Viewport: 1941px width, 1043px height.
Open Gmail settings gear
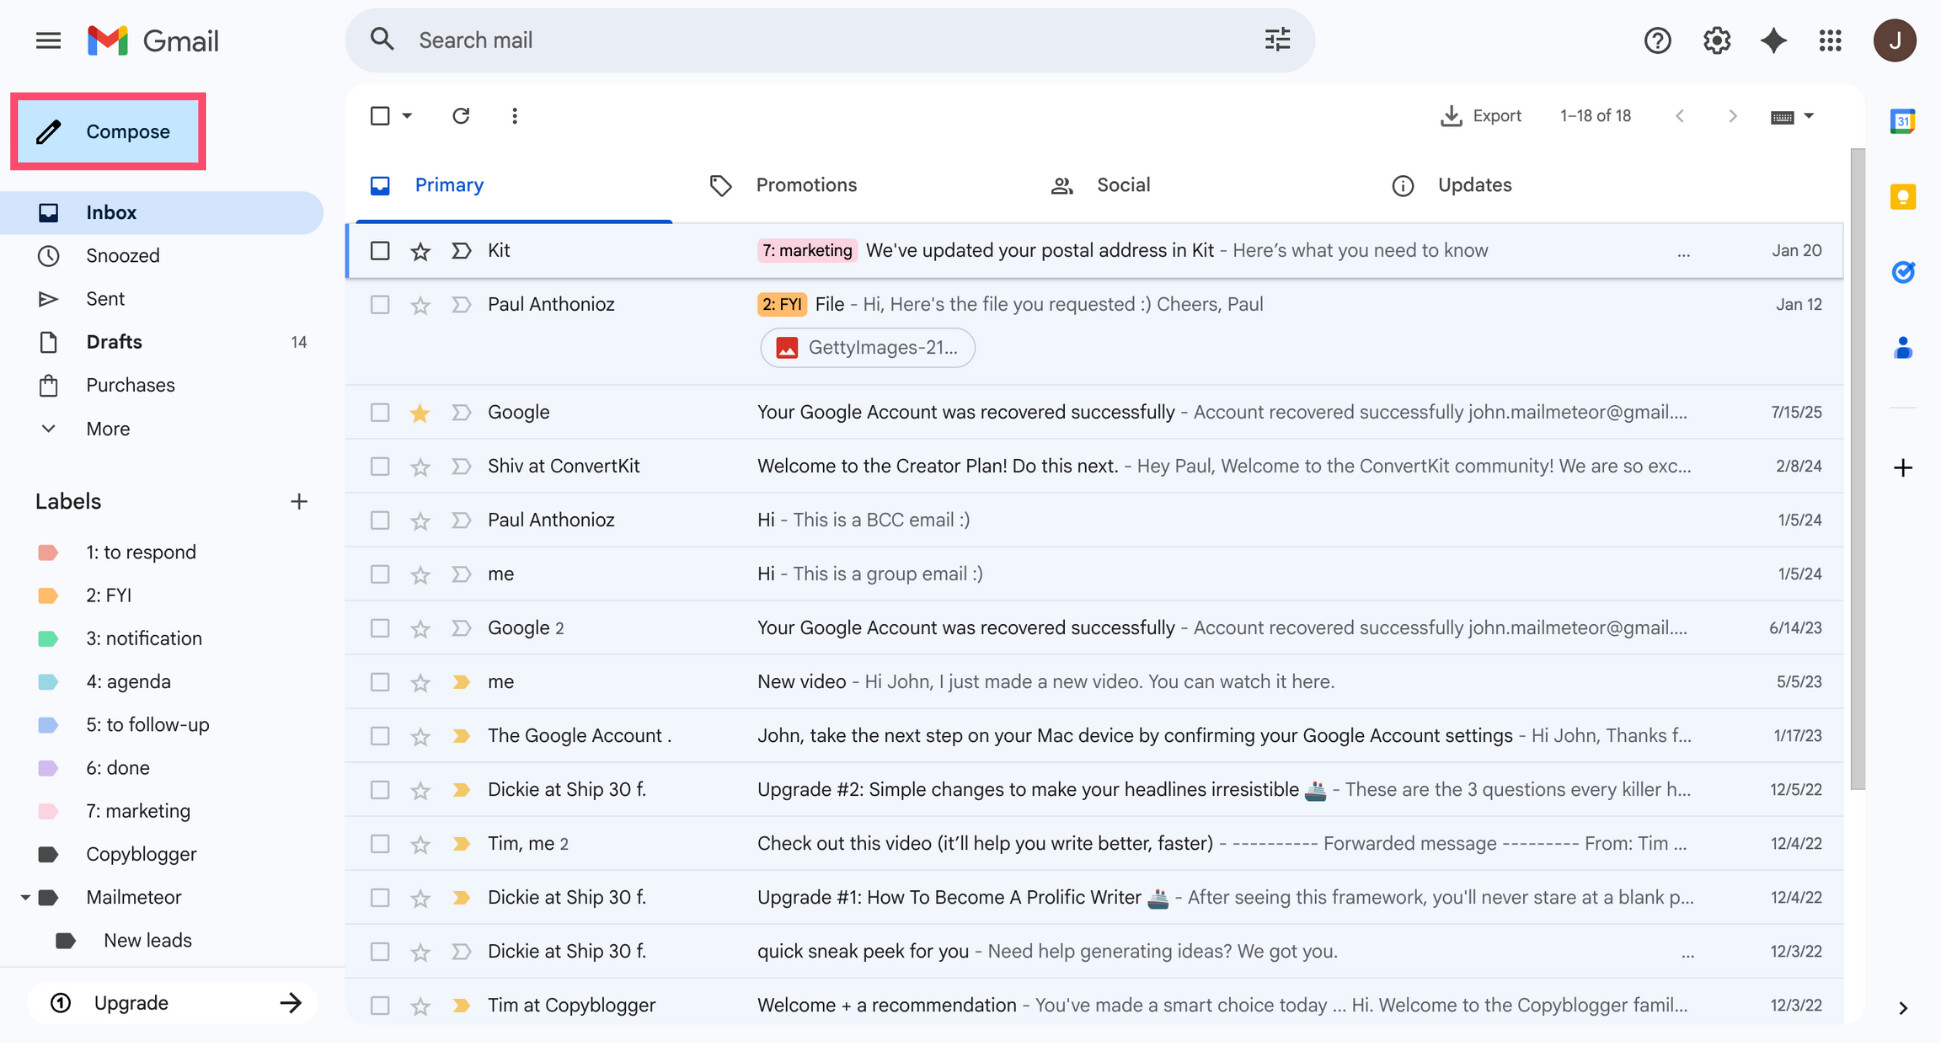(1716, 40)
